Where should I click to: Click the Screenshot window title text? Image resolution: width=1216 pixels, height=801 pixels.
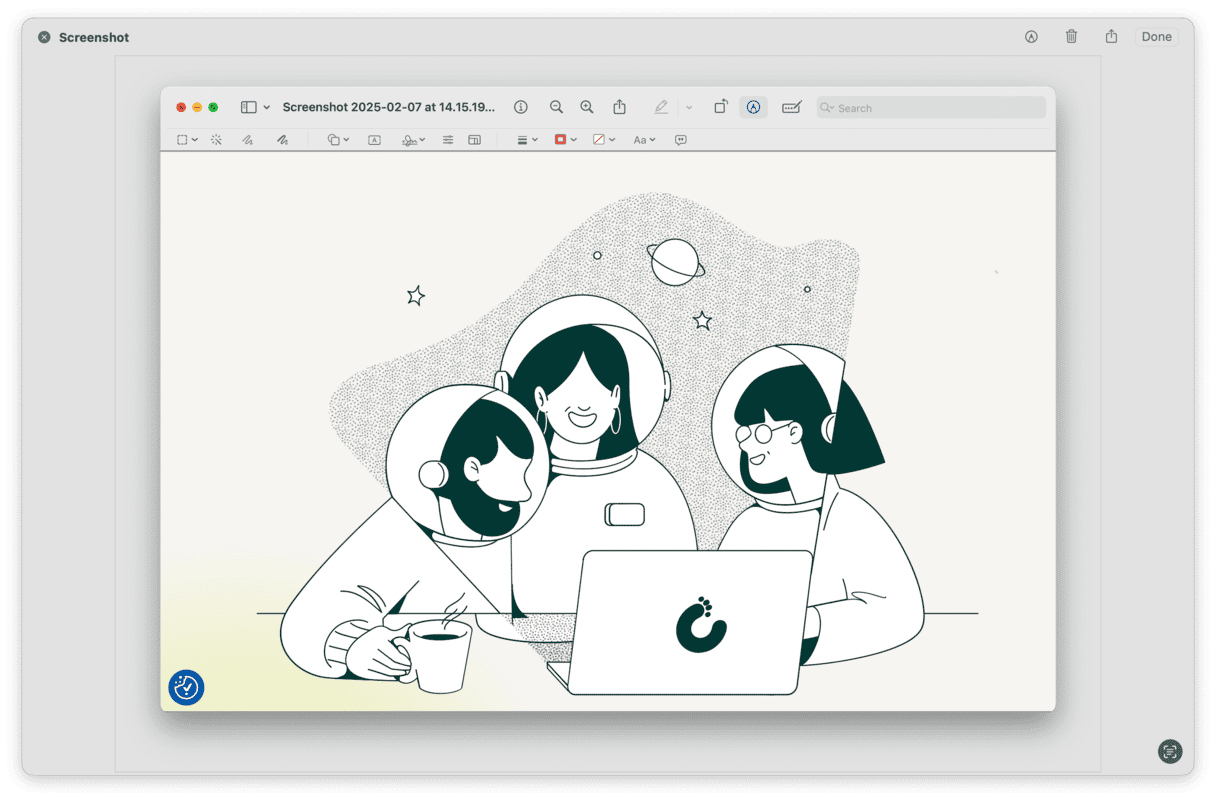tap(94, 37)
